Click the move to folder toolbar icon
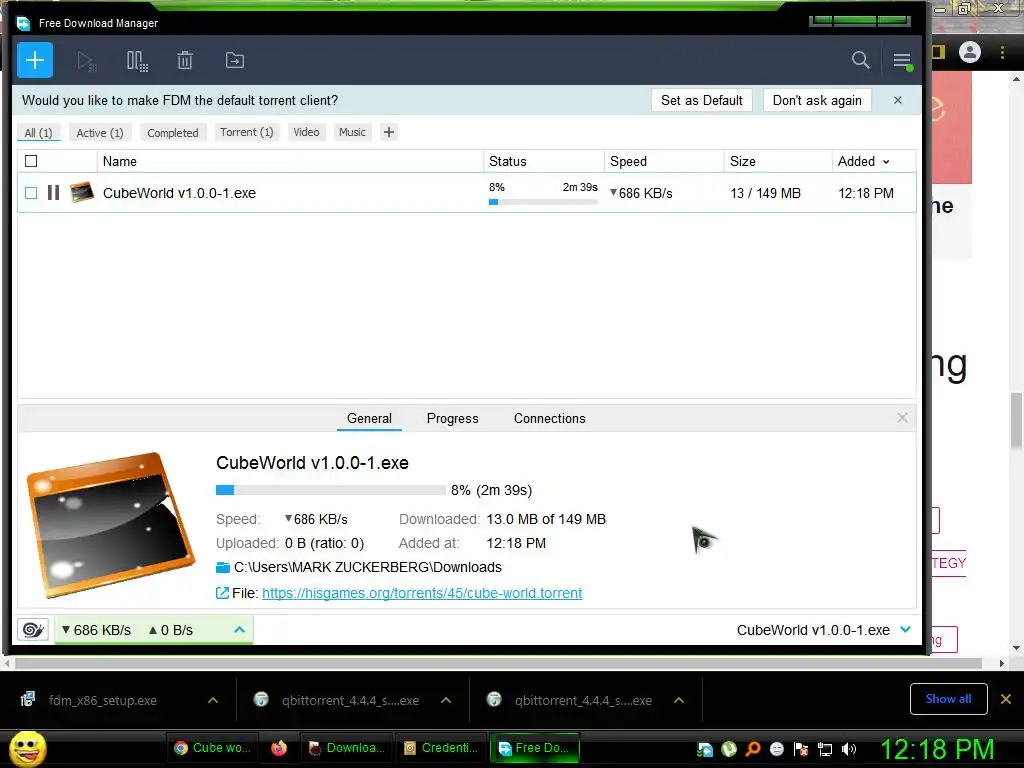This screenshot has height=768, width=1024. coord(234,61)
